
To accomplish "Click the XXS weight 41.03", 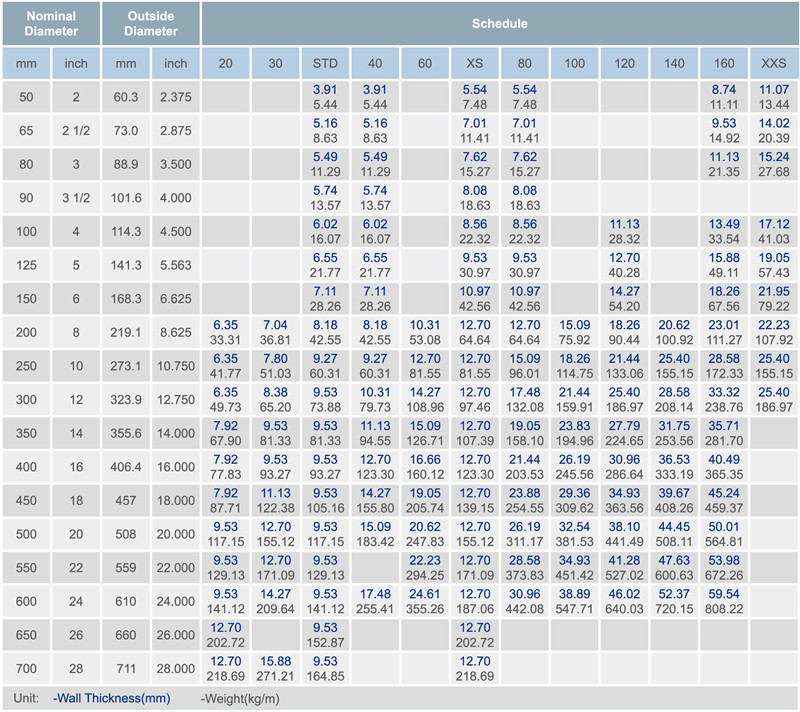I will pos(773,239).
